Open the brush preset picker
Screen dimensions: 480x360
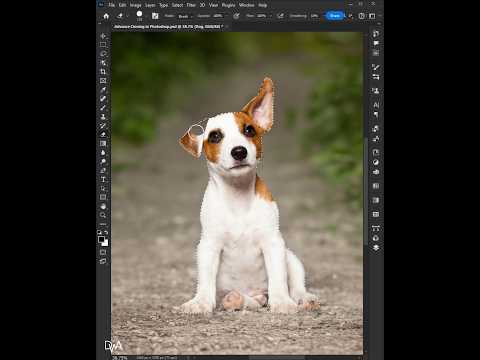click(x=139, y=16)
